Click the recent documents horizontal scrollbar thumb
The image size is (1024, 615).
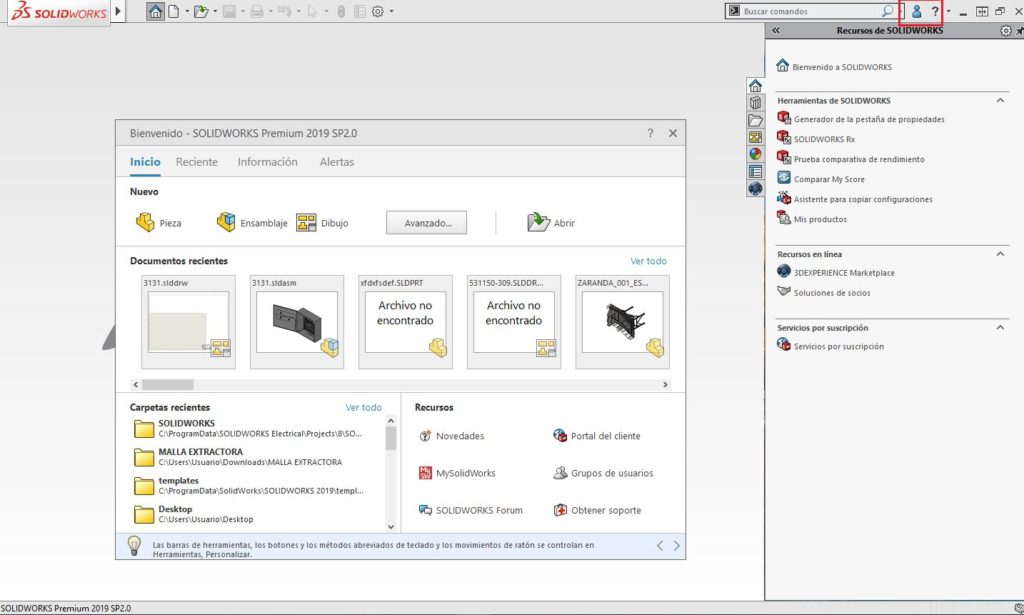(168, 385)
